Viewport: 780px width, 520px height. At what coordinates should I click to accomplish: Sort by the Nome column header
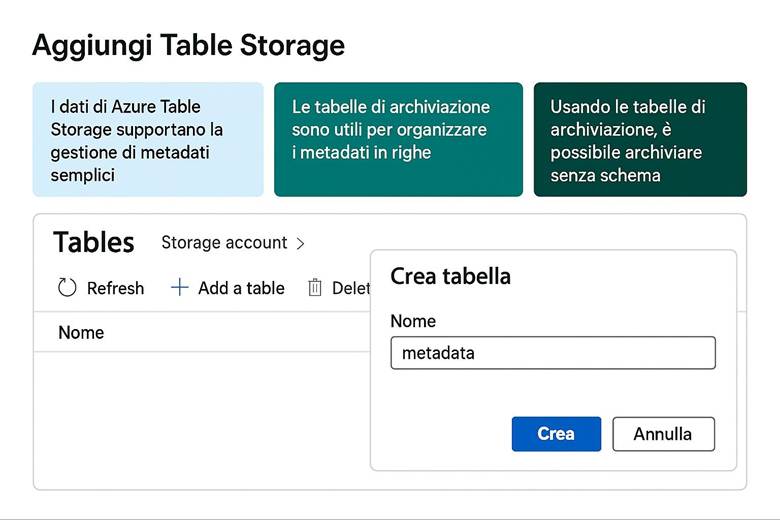(x=81, y=333)
